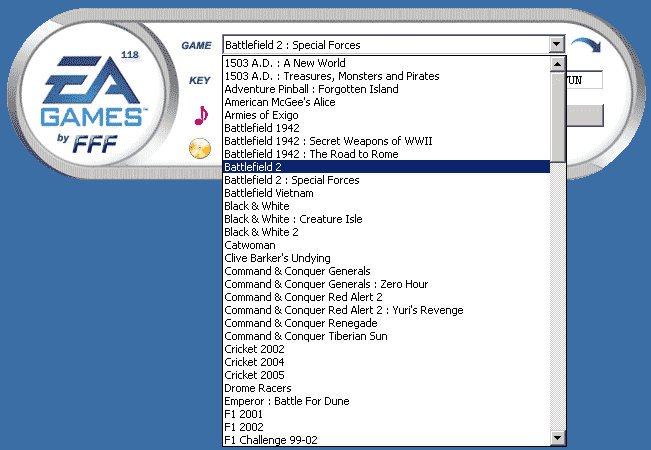Choose Battlefield Vietnam in the game list
Image resolution: width=651 pixels, height=450 pixels.
coord(385,193)
